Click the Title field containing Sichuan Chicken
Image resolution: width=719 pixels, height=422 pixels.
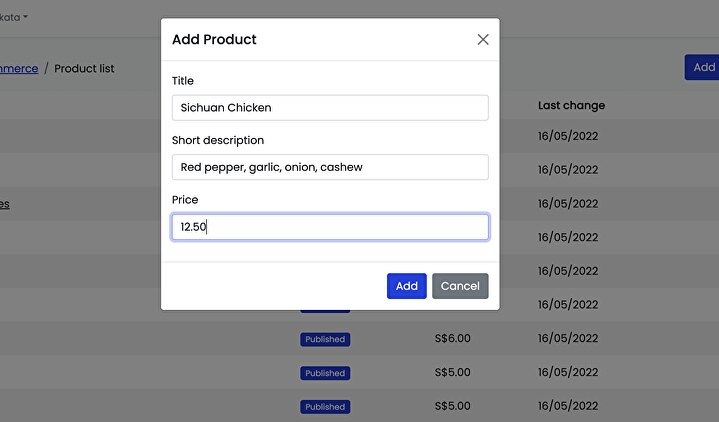tap(330, 108)
